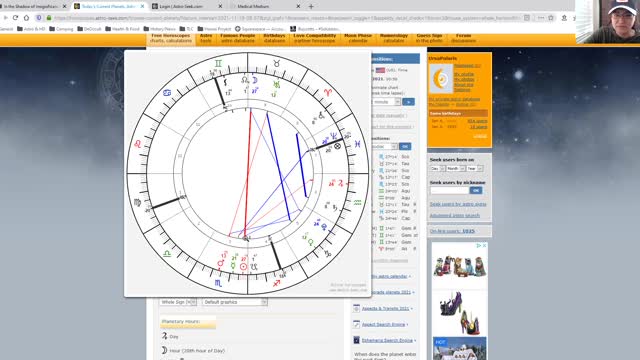Screen dimensions: 640x360
Task: Click the Scorpio glyph on chart wheel
Action: [218, 283]
